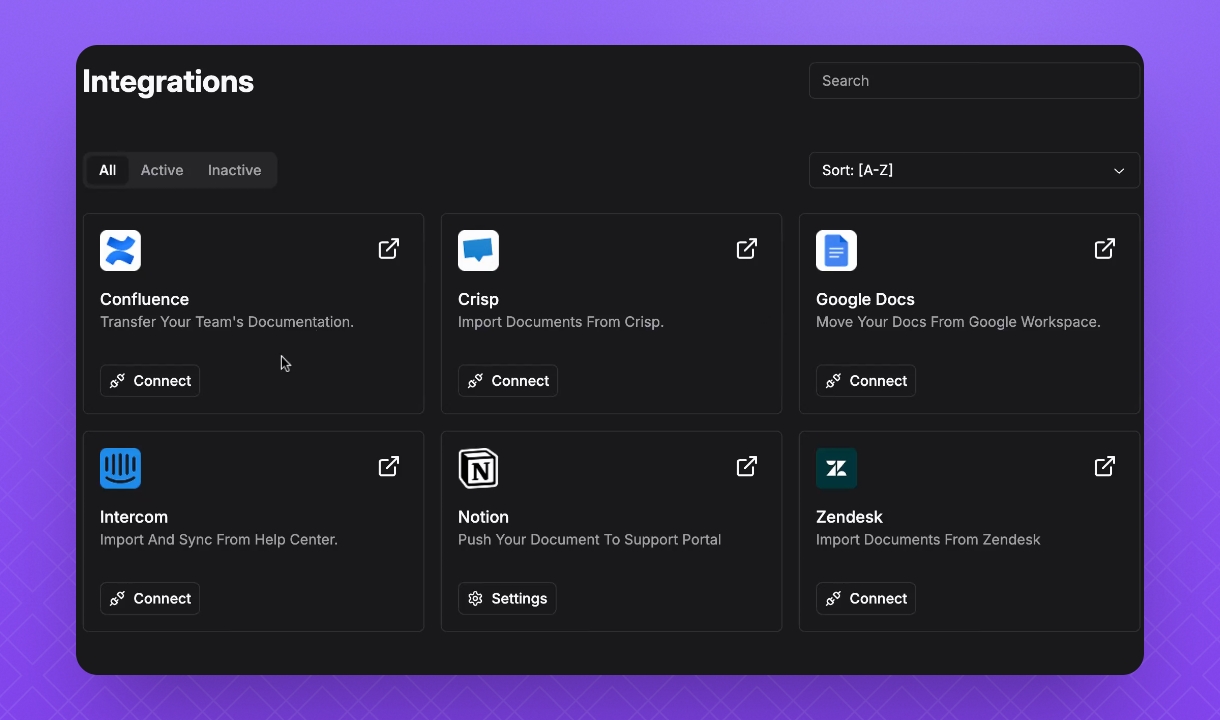
Task: Open Google Docs external link icon
Action: coord(1105,249)
